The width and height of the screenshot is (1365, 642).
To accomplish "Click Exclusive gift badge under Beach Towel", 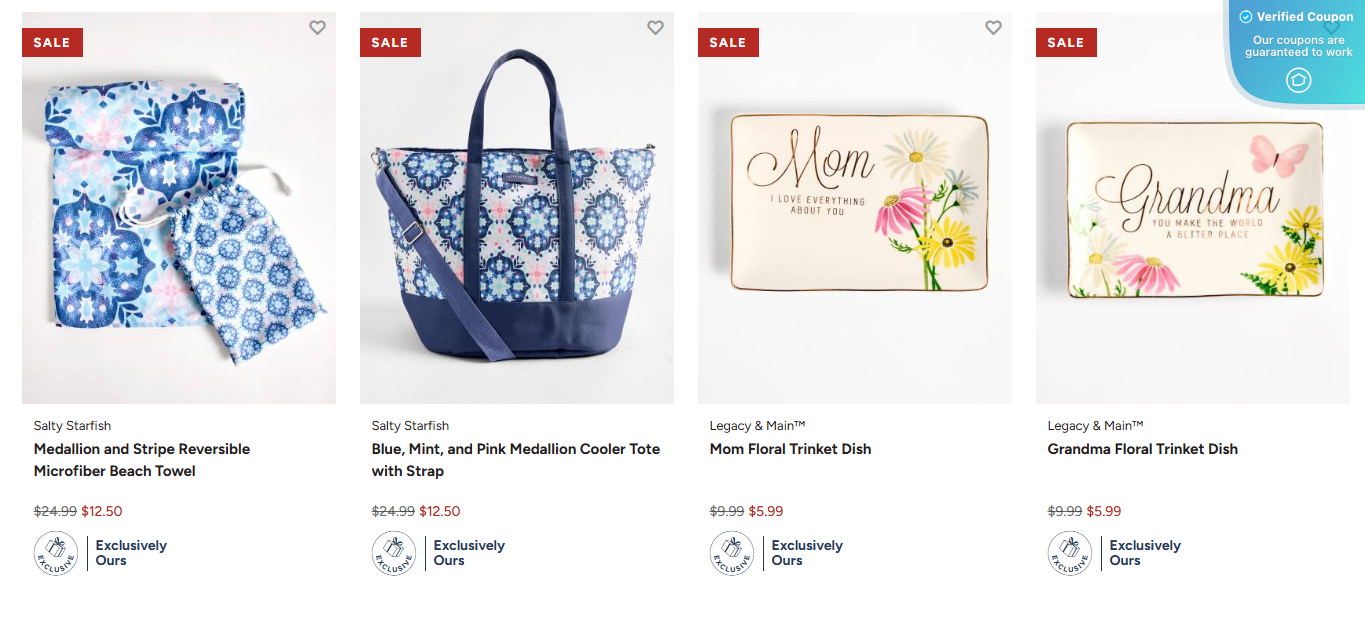I will pyautogui.click(x=56, y=553).
